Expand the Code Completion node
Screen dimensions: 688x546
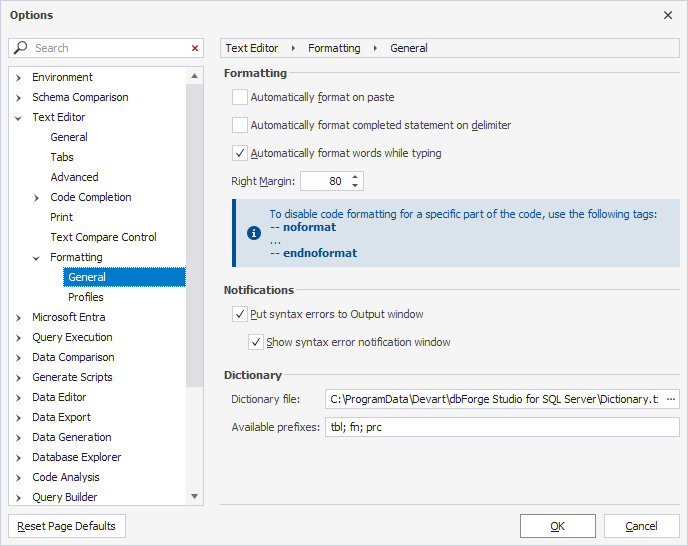(36, 198)
